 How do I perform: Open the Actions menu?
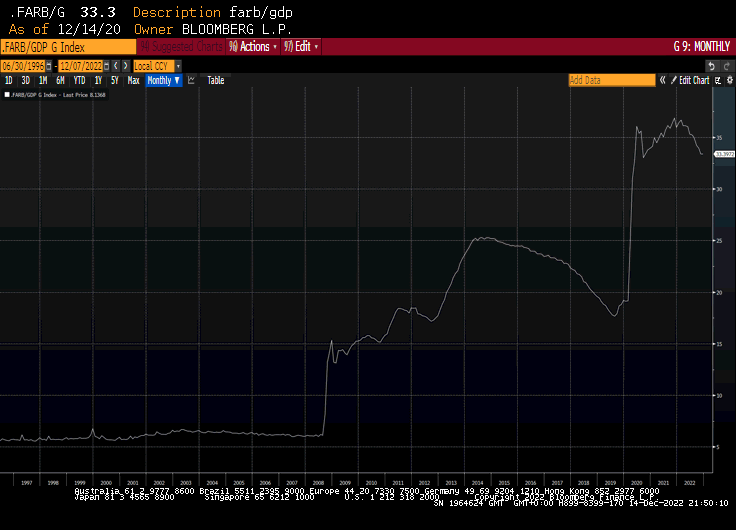(253, 47)
